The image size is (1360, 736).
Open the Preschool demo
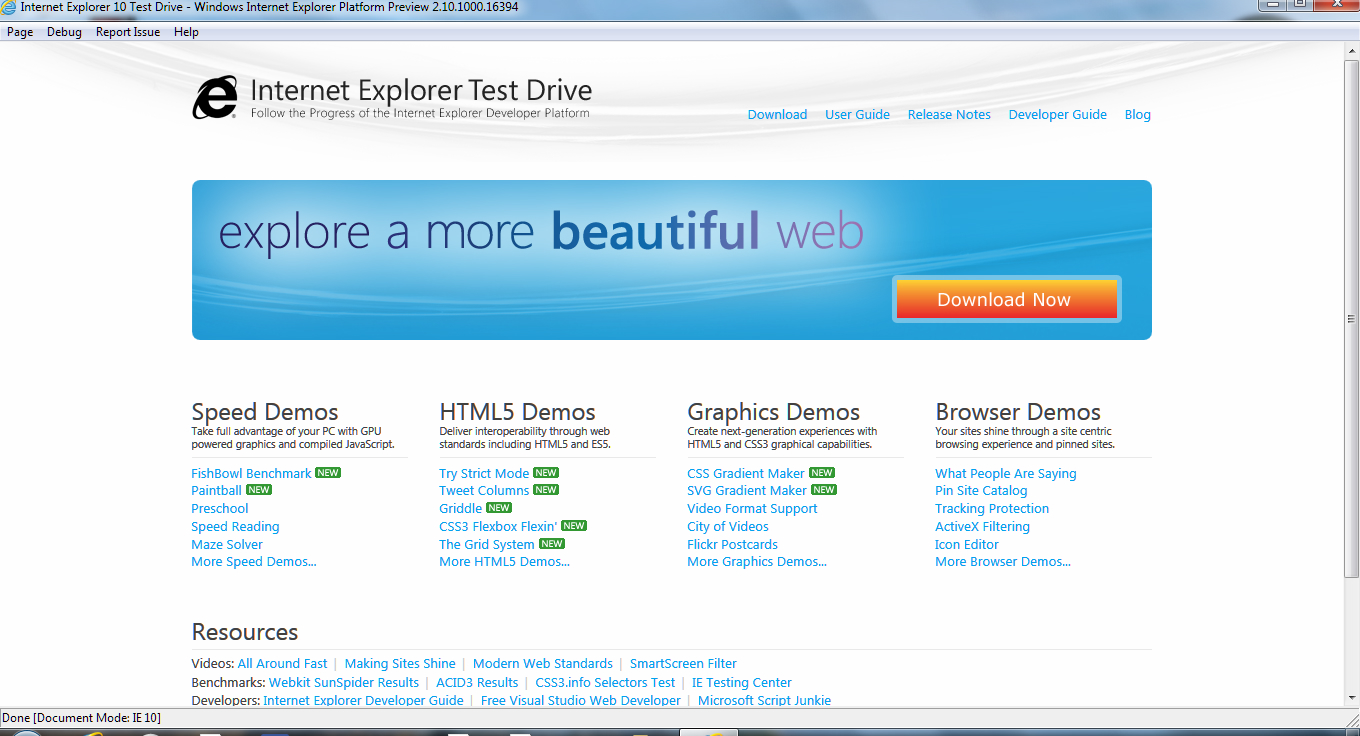click(x=220, y=509)
